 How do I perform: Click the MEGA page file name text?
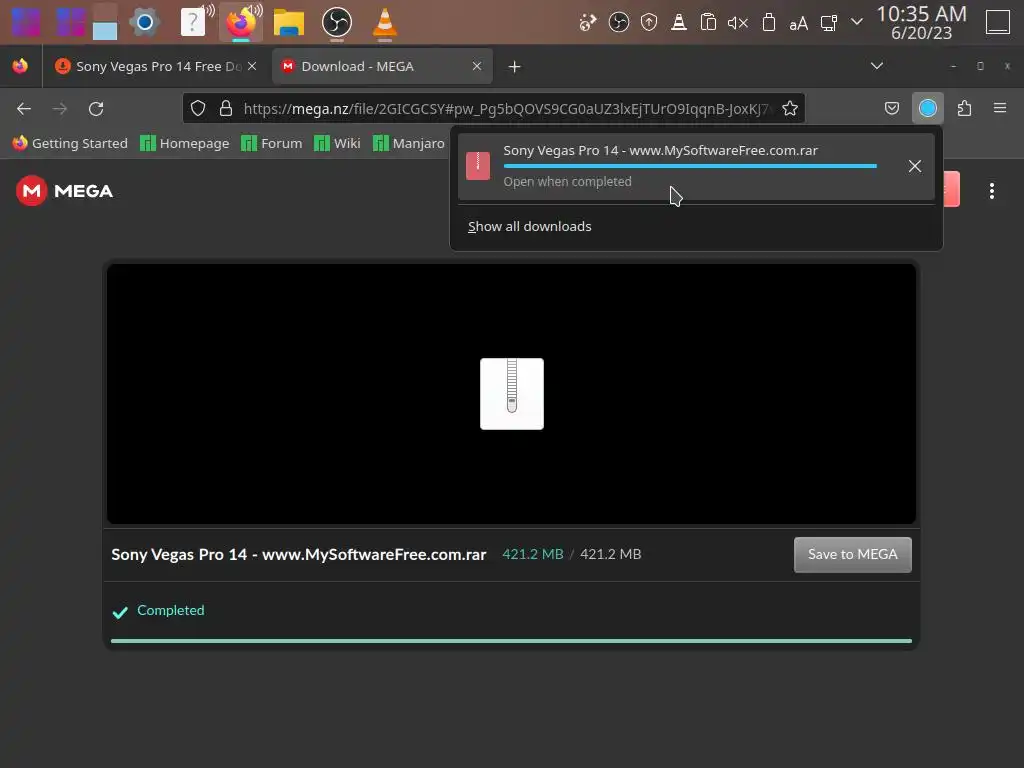coord(298,554)
